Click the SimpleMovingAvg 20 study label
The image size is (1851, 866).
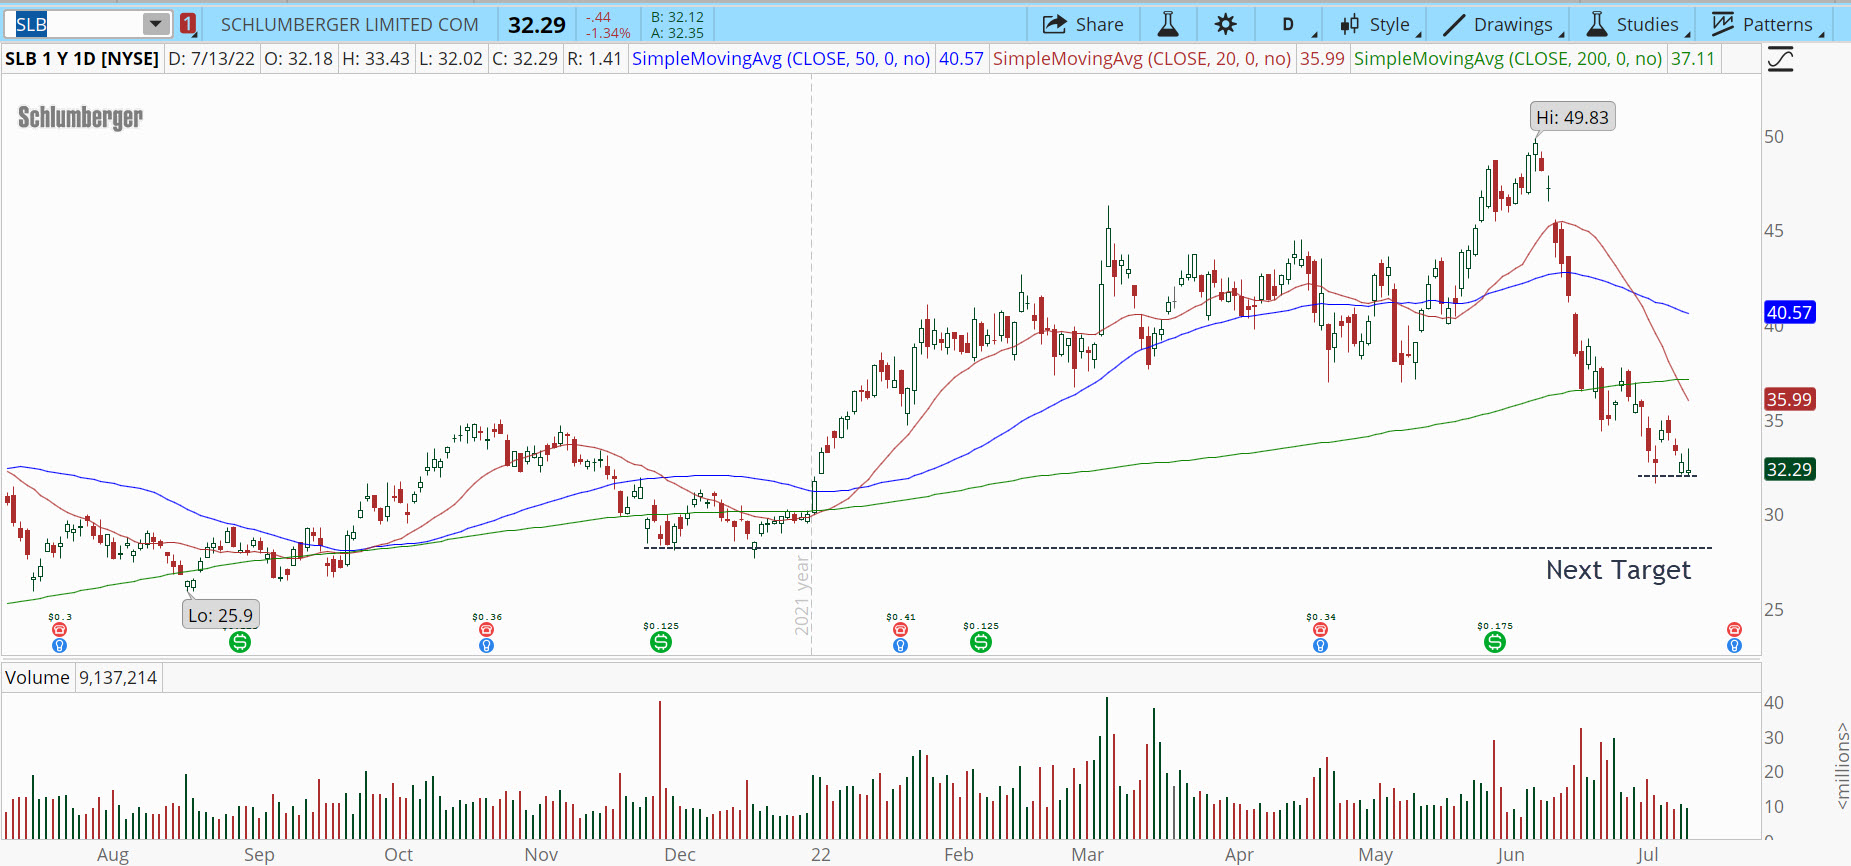pyautogui.click(x=1142, y=59)
